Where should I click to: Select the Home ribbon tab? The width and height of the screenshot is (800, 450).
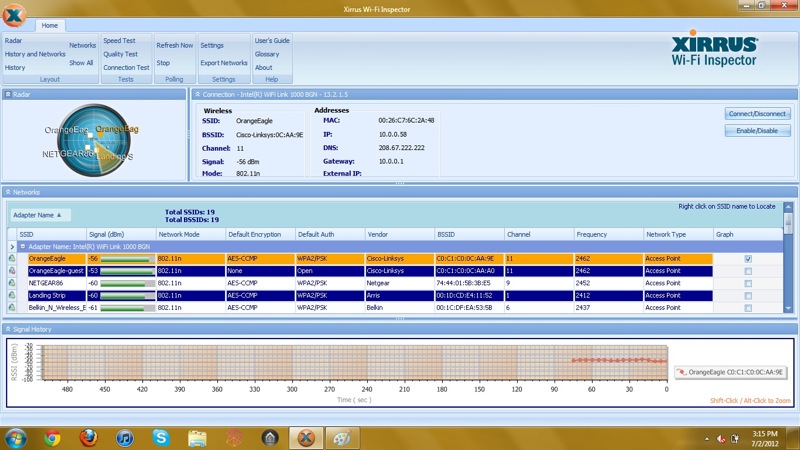point(49,26)
